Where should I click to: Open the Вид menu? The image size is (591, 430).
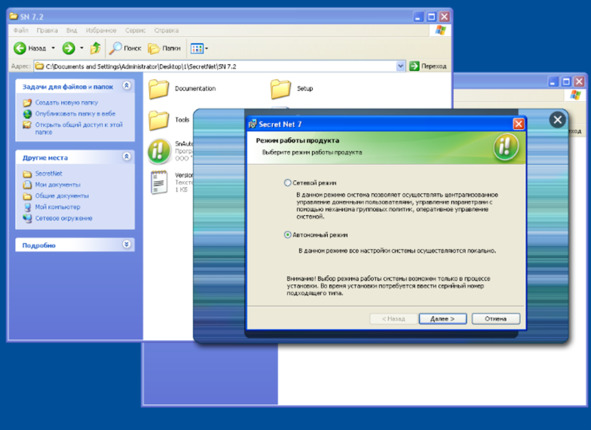point(72,30)
